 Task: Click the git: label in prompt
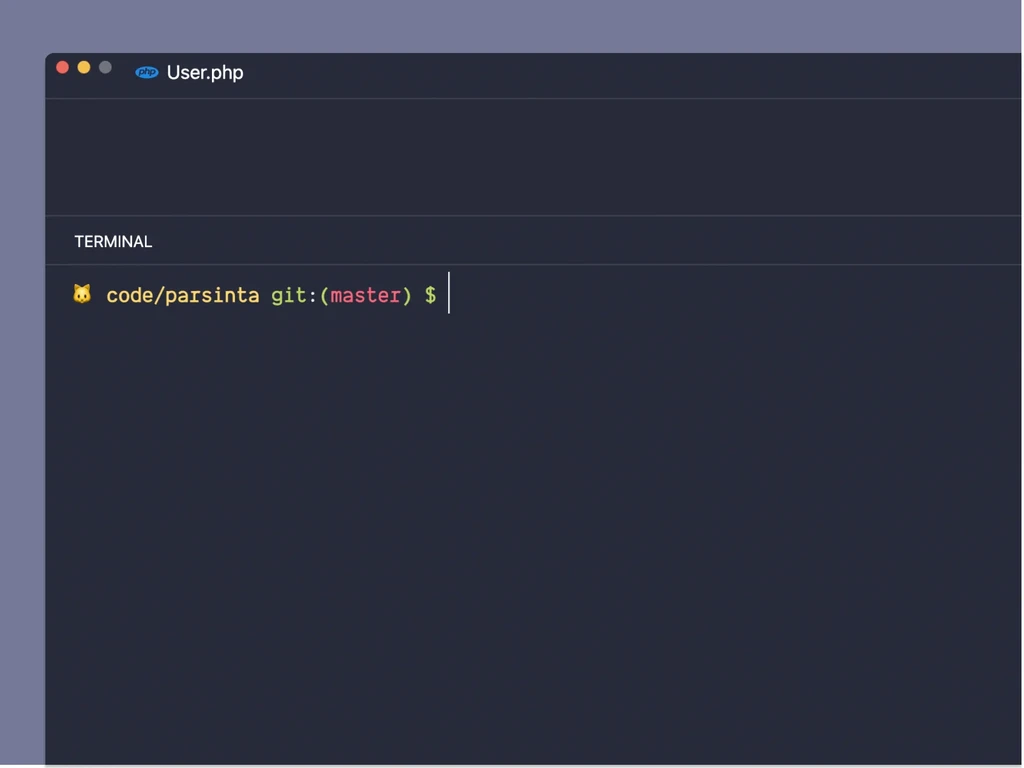click(x=294, y=295)
